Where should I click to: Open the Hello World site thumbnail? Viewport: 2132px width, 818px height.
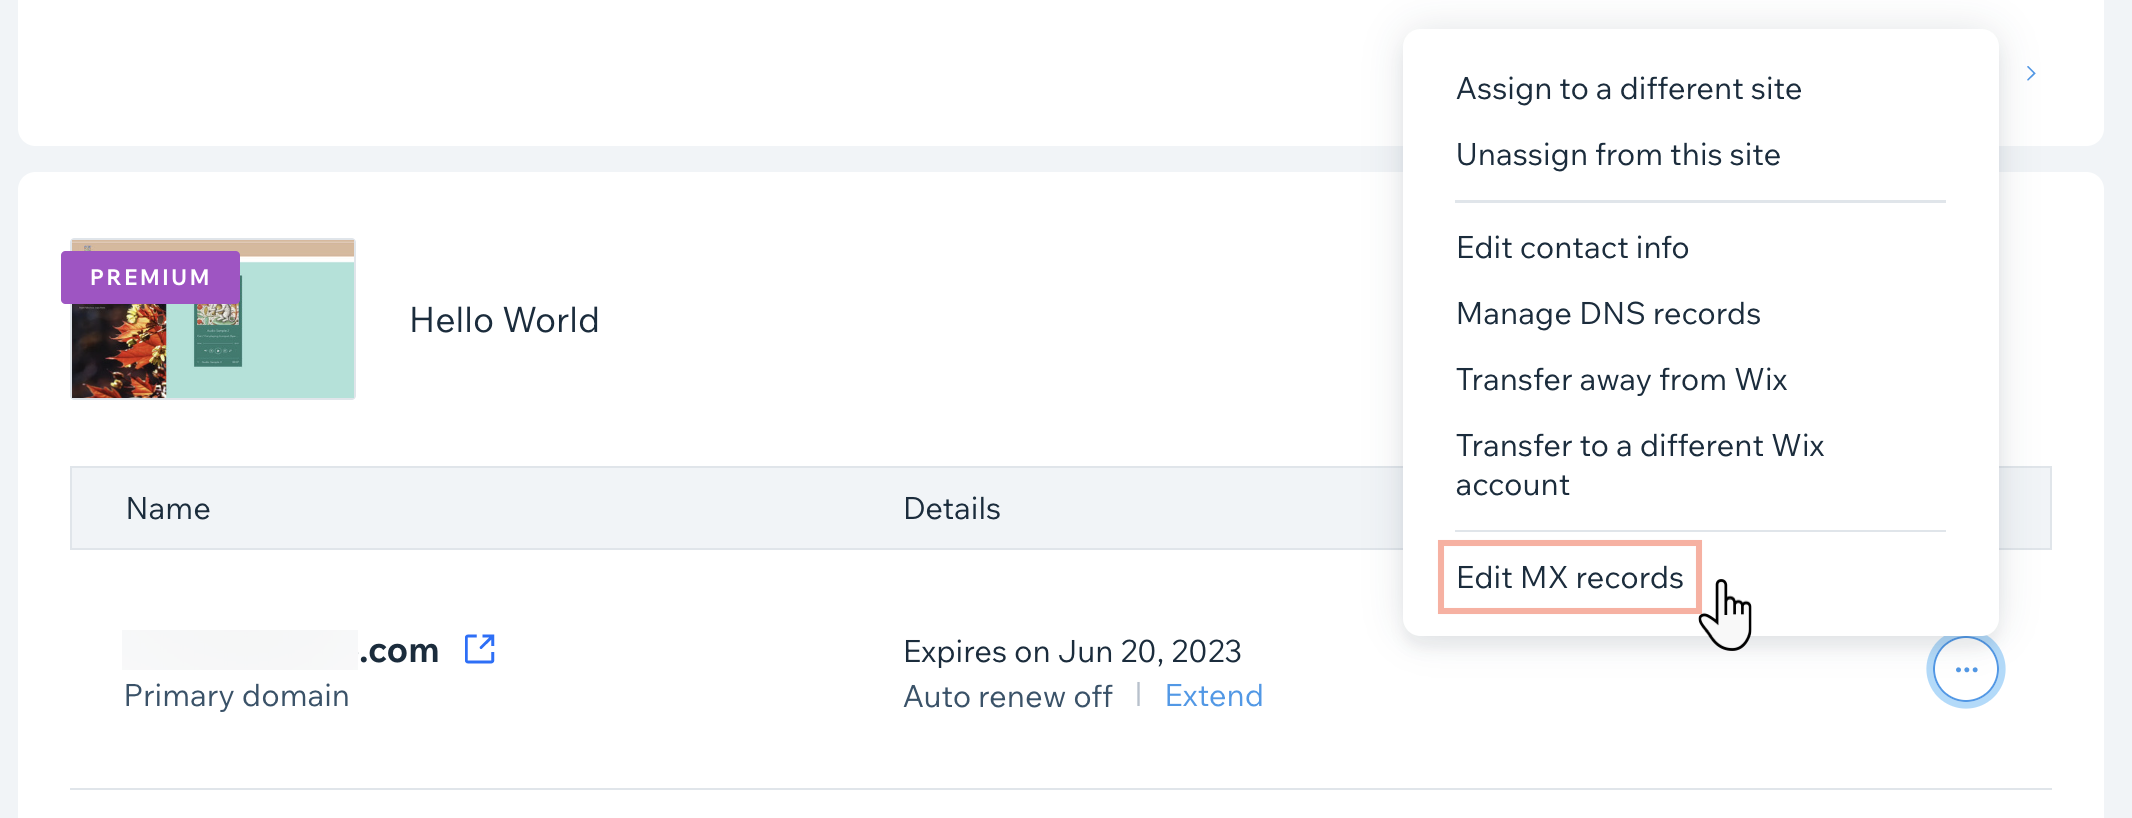pyautogui.click(x=213, y=319)
